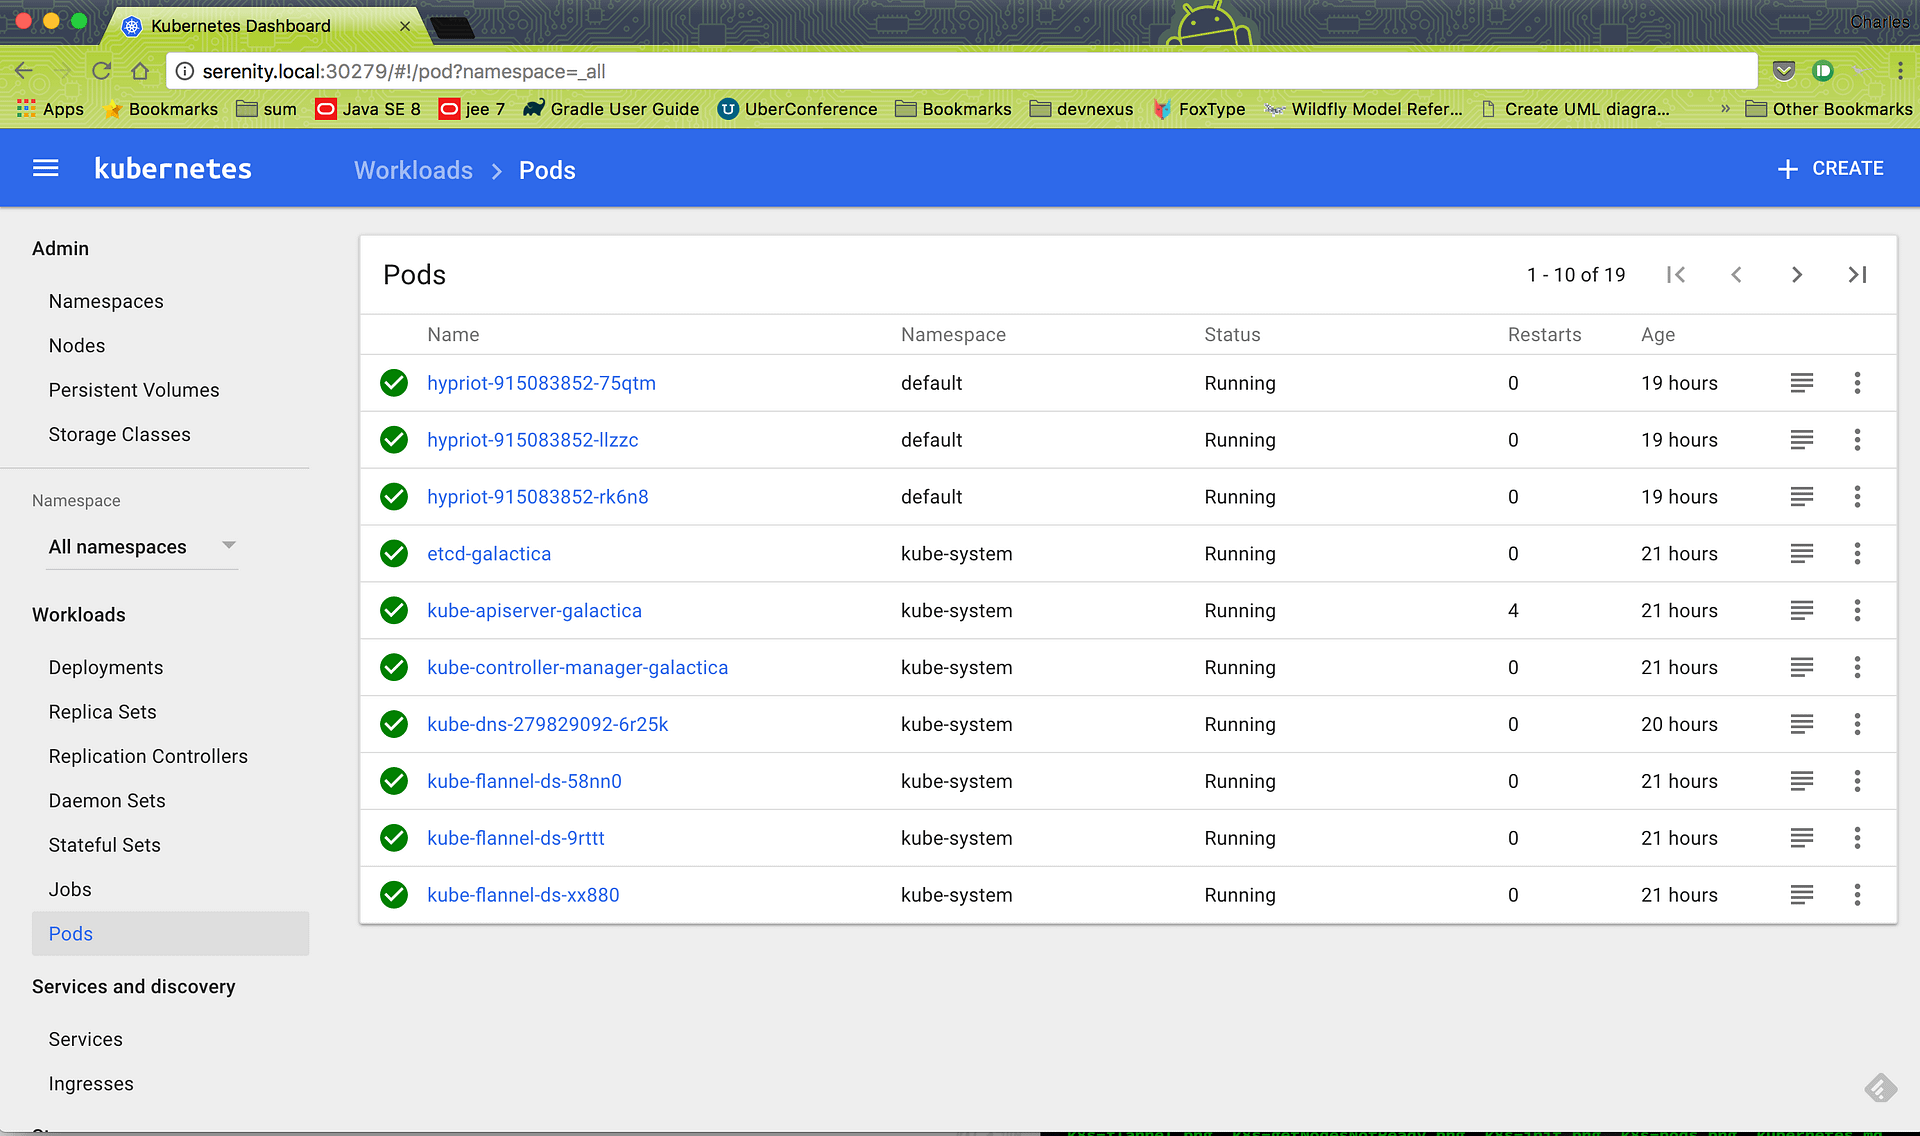This screenshot has width=1920, height=1136.
Task: Click the browser address bar
Action: point(960,71)
